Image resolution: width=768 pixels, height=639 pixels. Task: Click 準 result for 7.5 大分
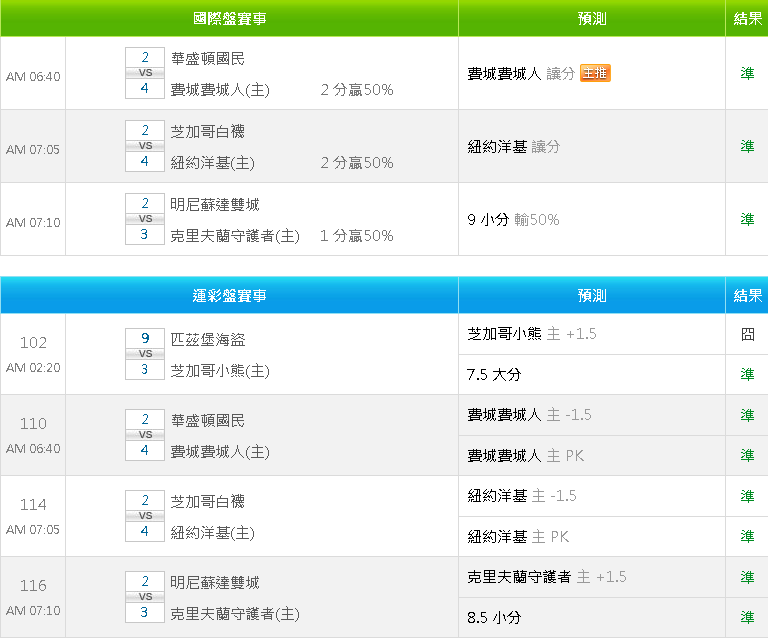747,375
